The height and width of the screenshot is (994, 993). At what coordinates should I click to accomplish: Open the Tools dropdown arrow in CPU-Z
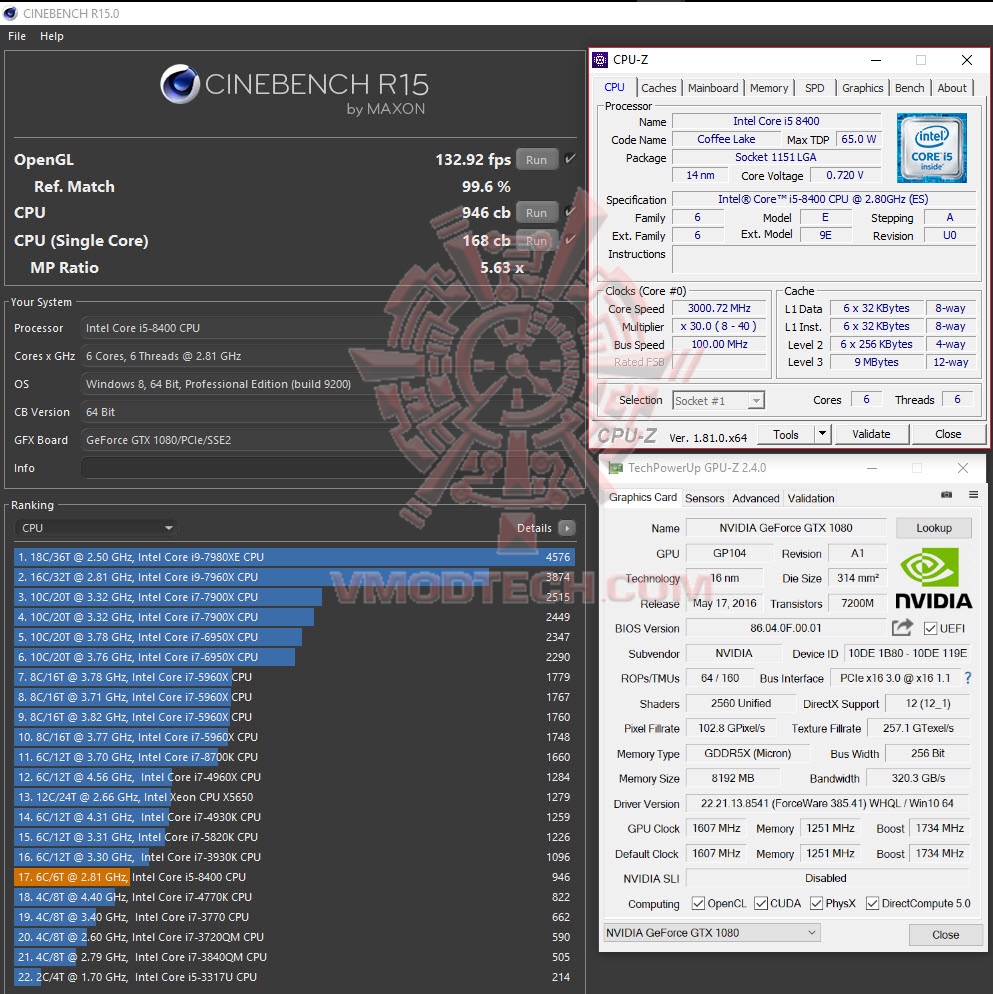pyautogui.click(x=822, y=434)
